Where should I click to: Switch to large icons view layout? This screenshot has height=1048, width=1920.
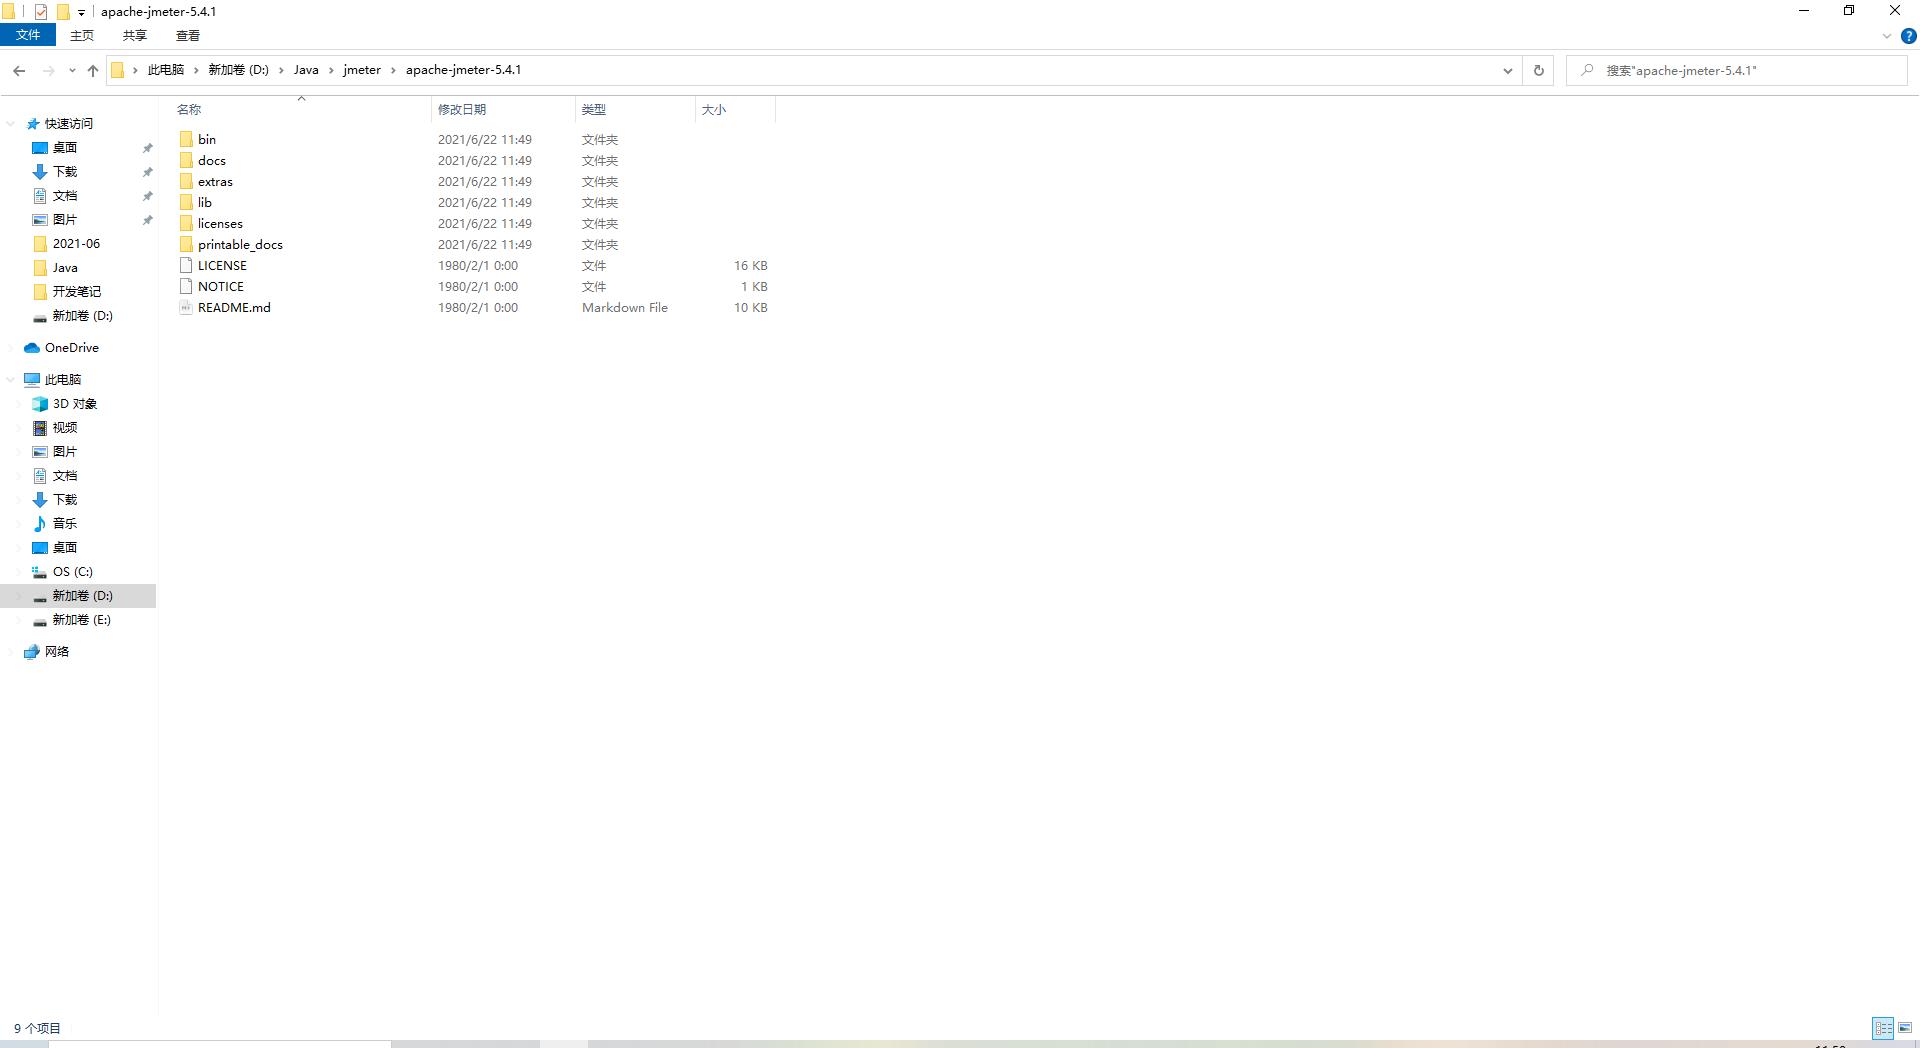tap(1905, 1028)
